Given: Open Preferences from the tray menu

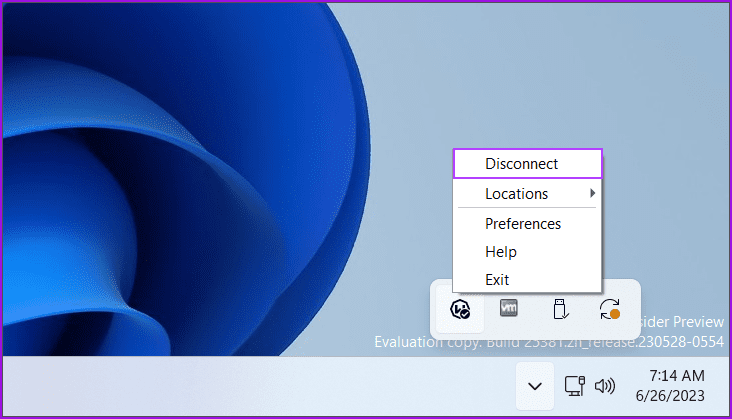Looking at the screenshot, I should click(528, 224).
